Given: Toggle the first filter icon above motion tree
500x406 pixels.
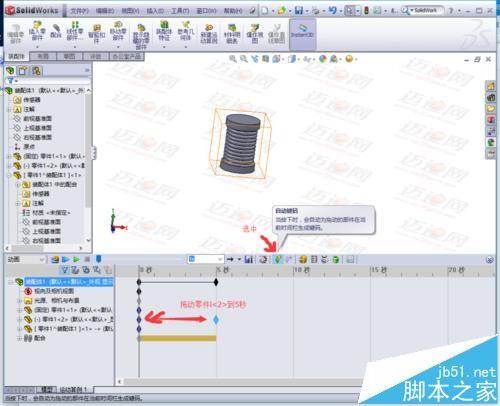Looking at the screenshot, I should (65, 270).
